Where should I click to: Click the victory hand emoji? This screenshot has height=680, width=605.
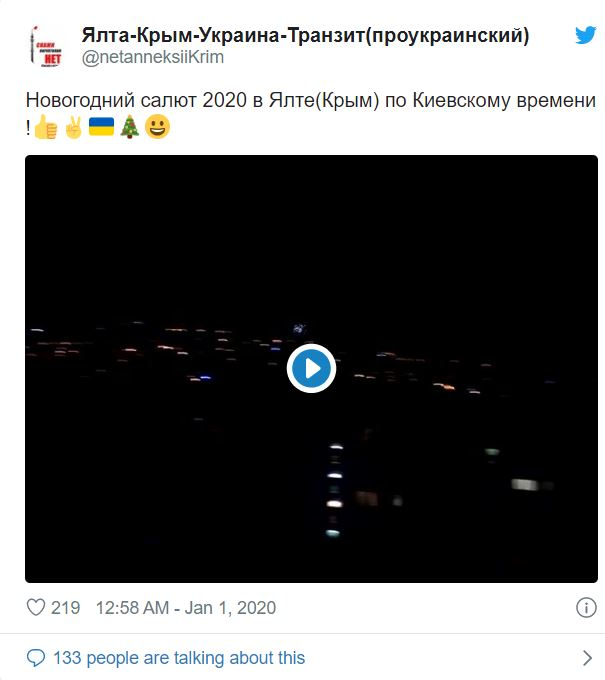[x=73, y=127]
